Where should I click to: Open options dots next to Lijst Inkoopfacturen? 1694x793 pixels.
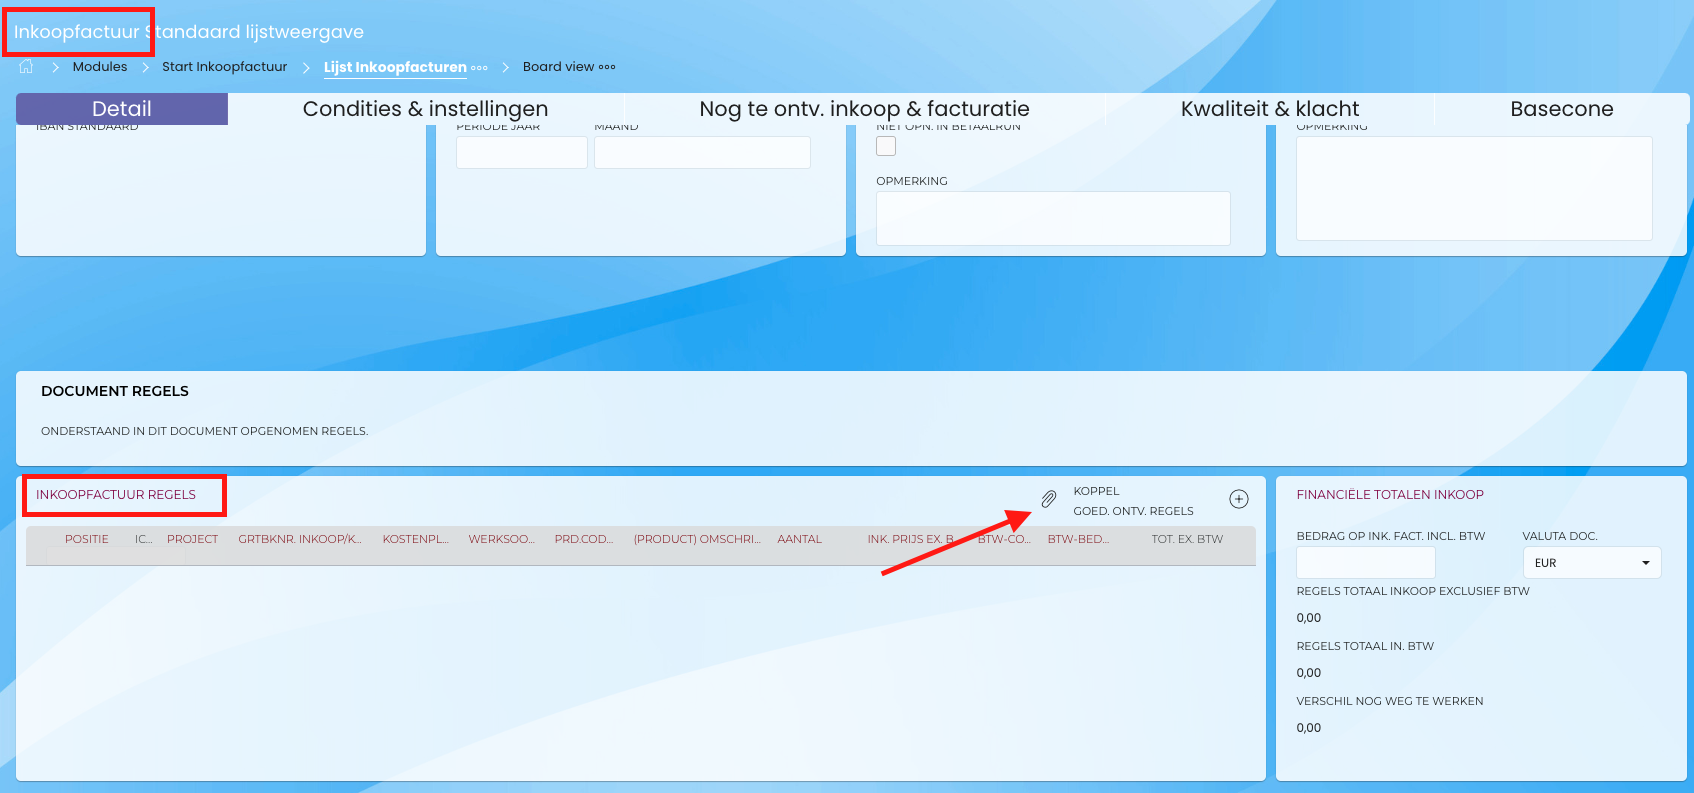pyautogui.click(x=480, y=68)
